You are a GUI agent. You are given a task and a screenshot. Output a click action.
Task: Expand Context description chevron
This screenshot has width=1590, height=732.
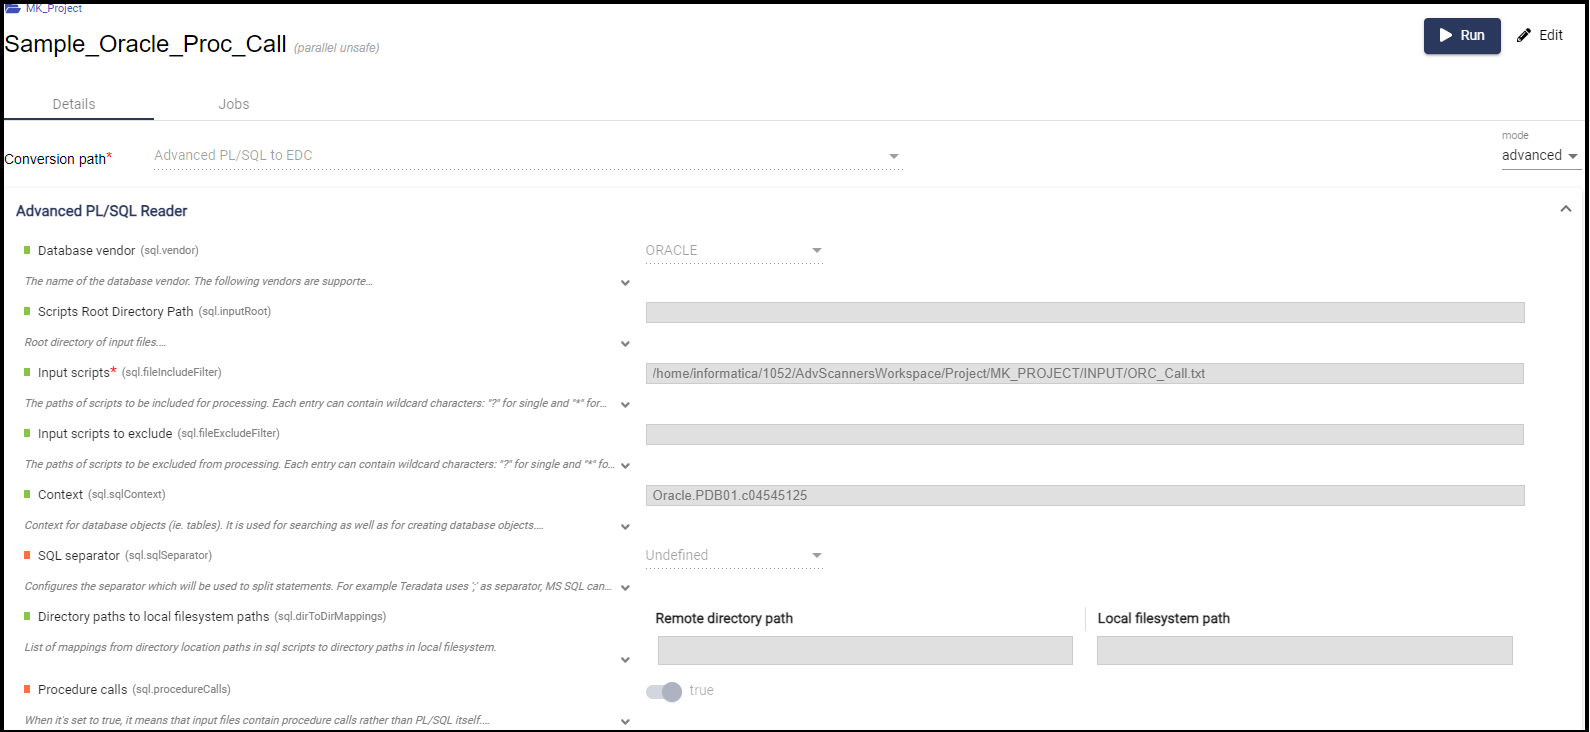pos(625,527)
